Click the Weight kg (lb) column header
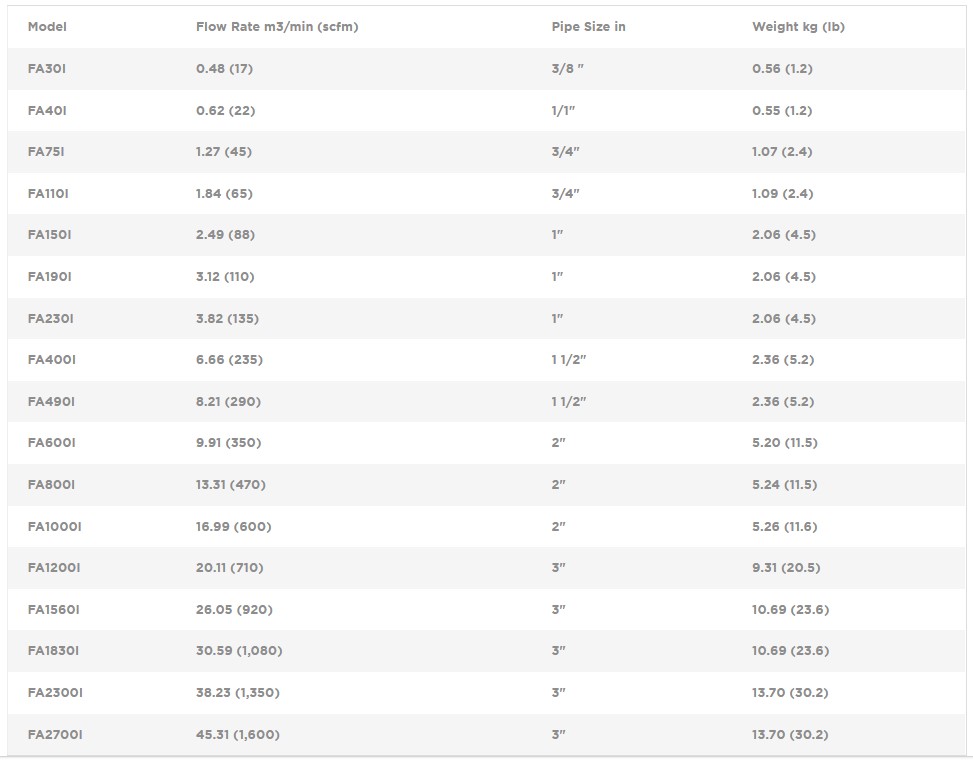 click(798, 27)
